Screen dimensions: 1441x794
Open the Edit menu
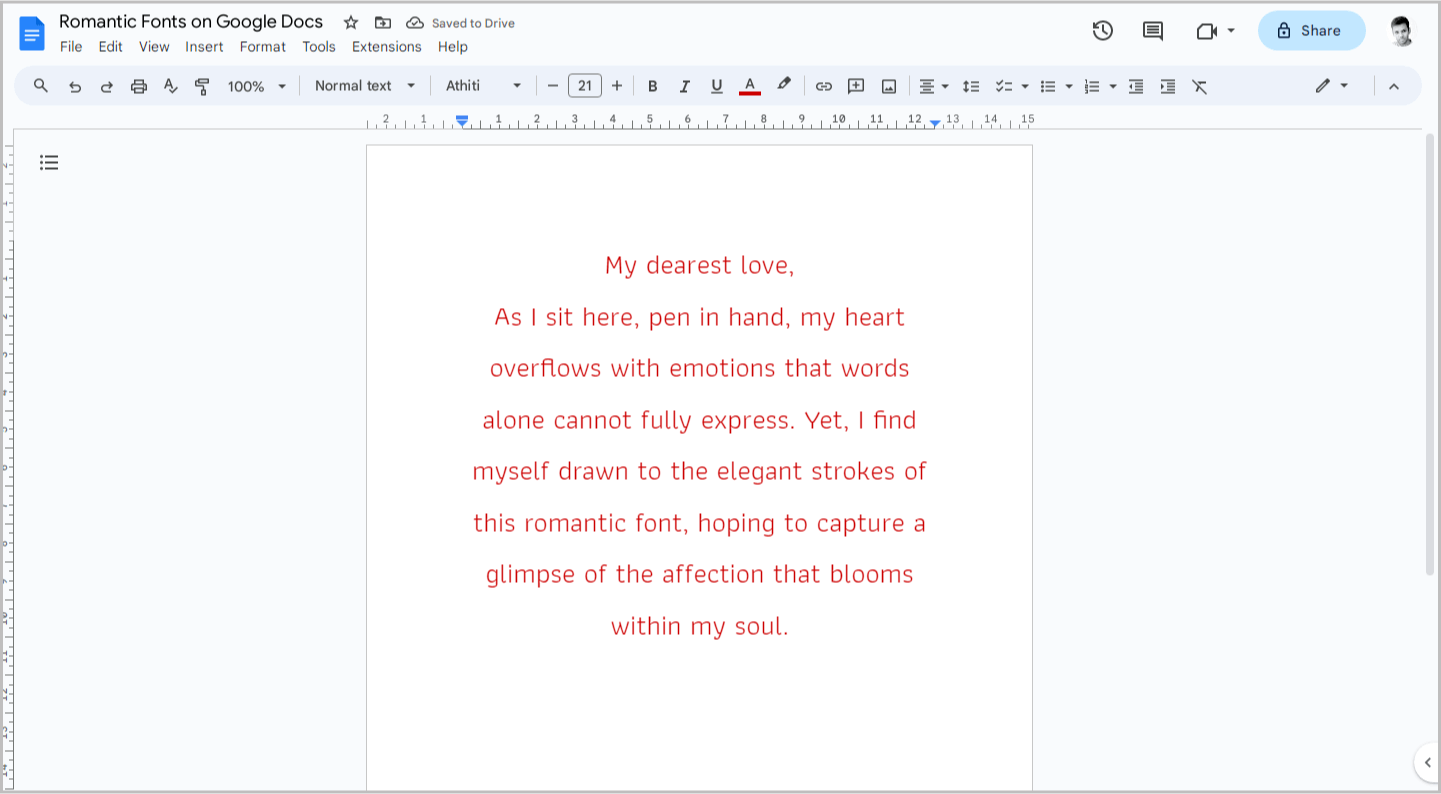110,47
